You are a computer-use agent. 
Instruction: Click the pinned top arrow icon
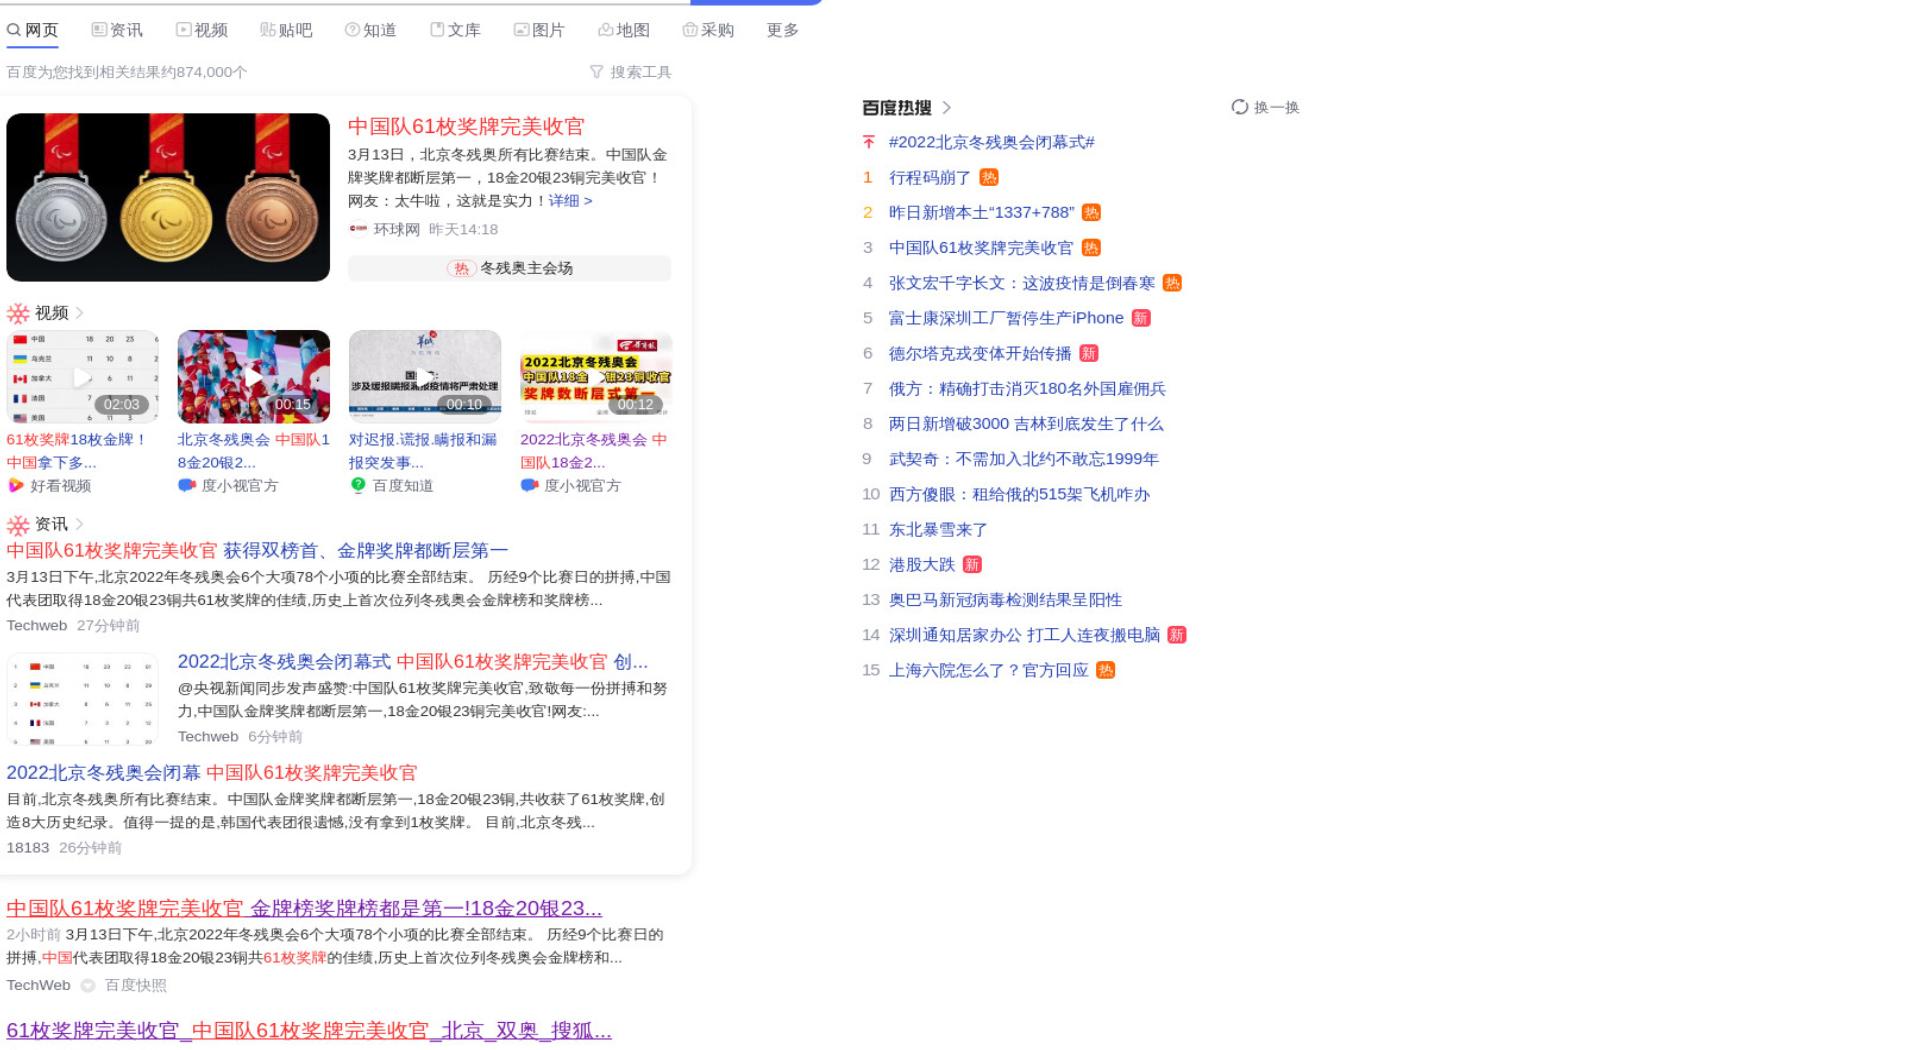[x=869, y=142]
